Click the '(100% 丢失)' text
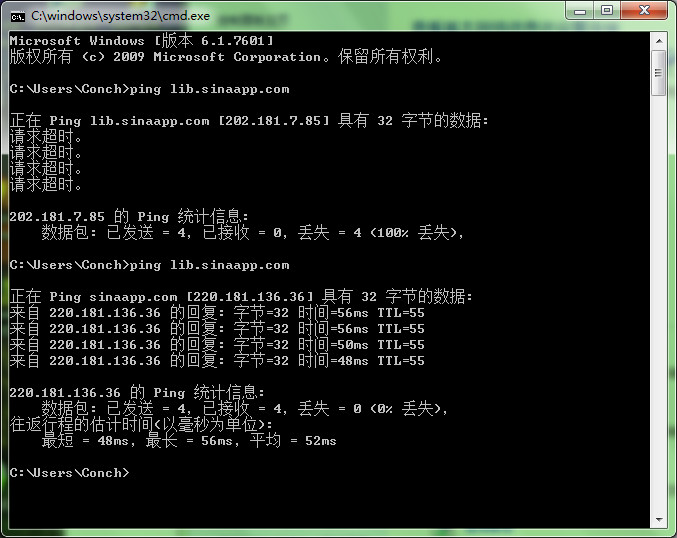 413,232
